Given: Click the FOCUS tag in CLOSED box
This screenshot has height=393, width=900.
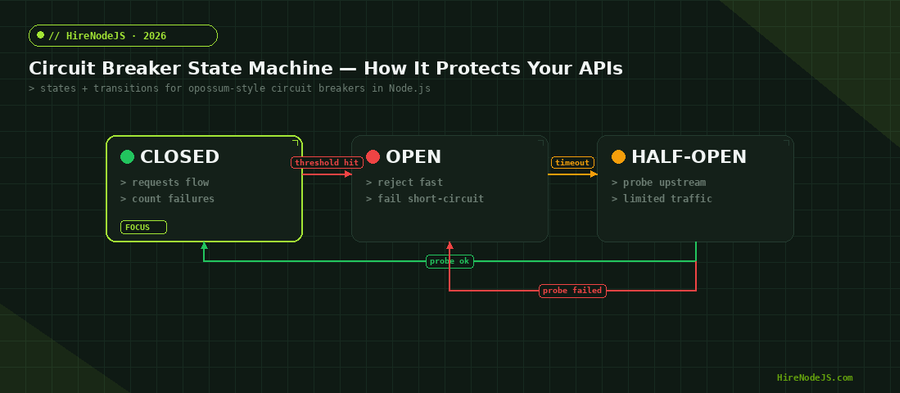Looking at the screenshot, I should point(143,227).
